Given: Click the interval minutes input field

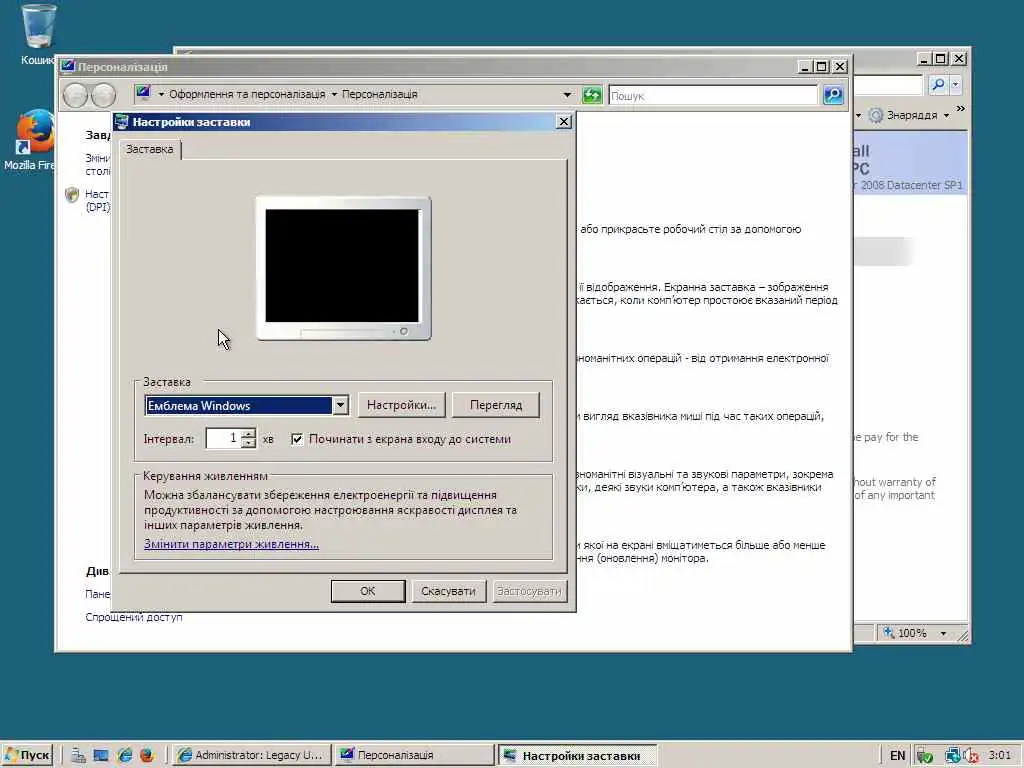Looking at the screenshot, I should click(x=224, y=438).
